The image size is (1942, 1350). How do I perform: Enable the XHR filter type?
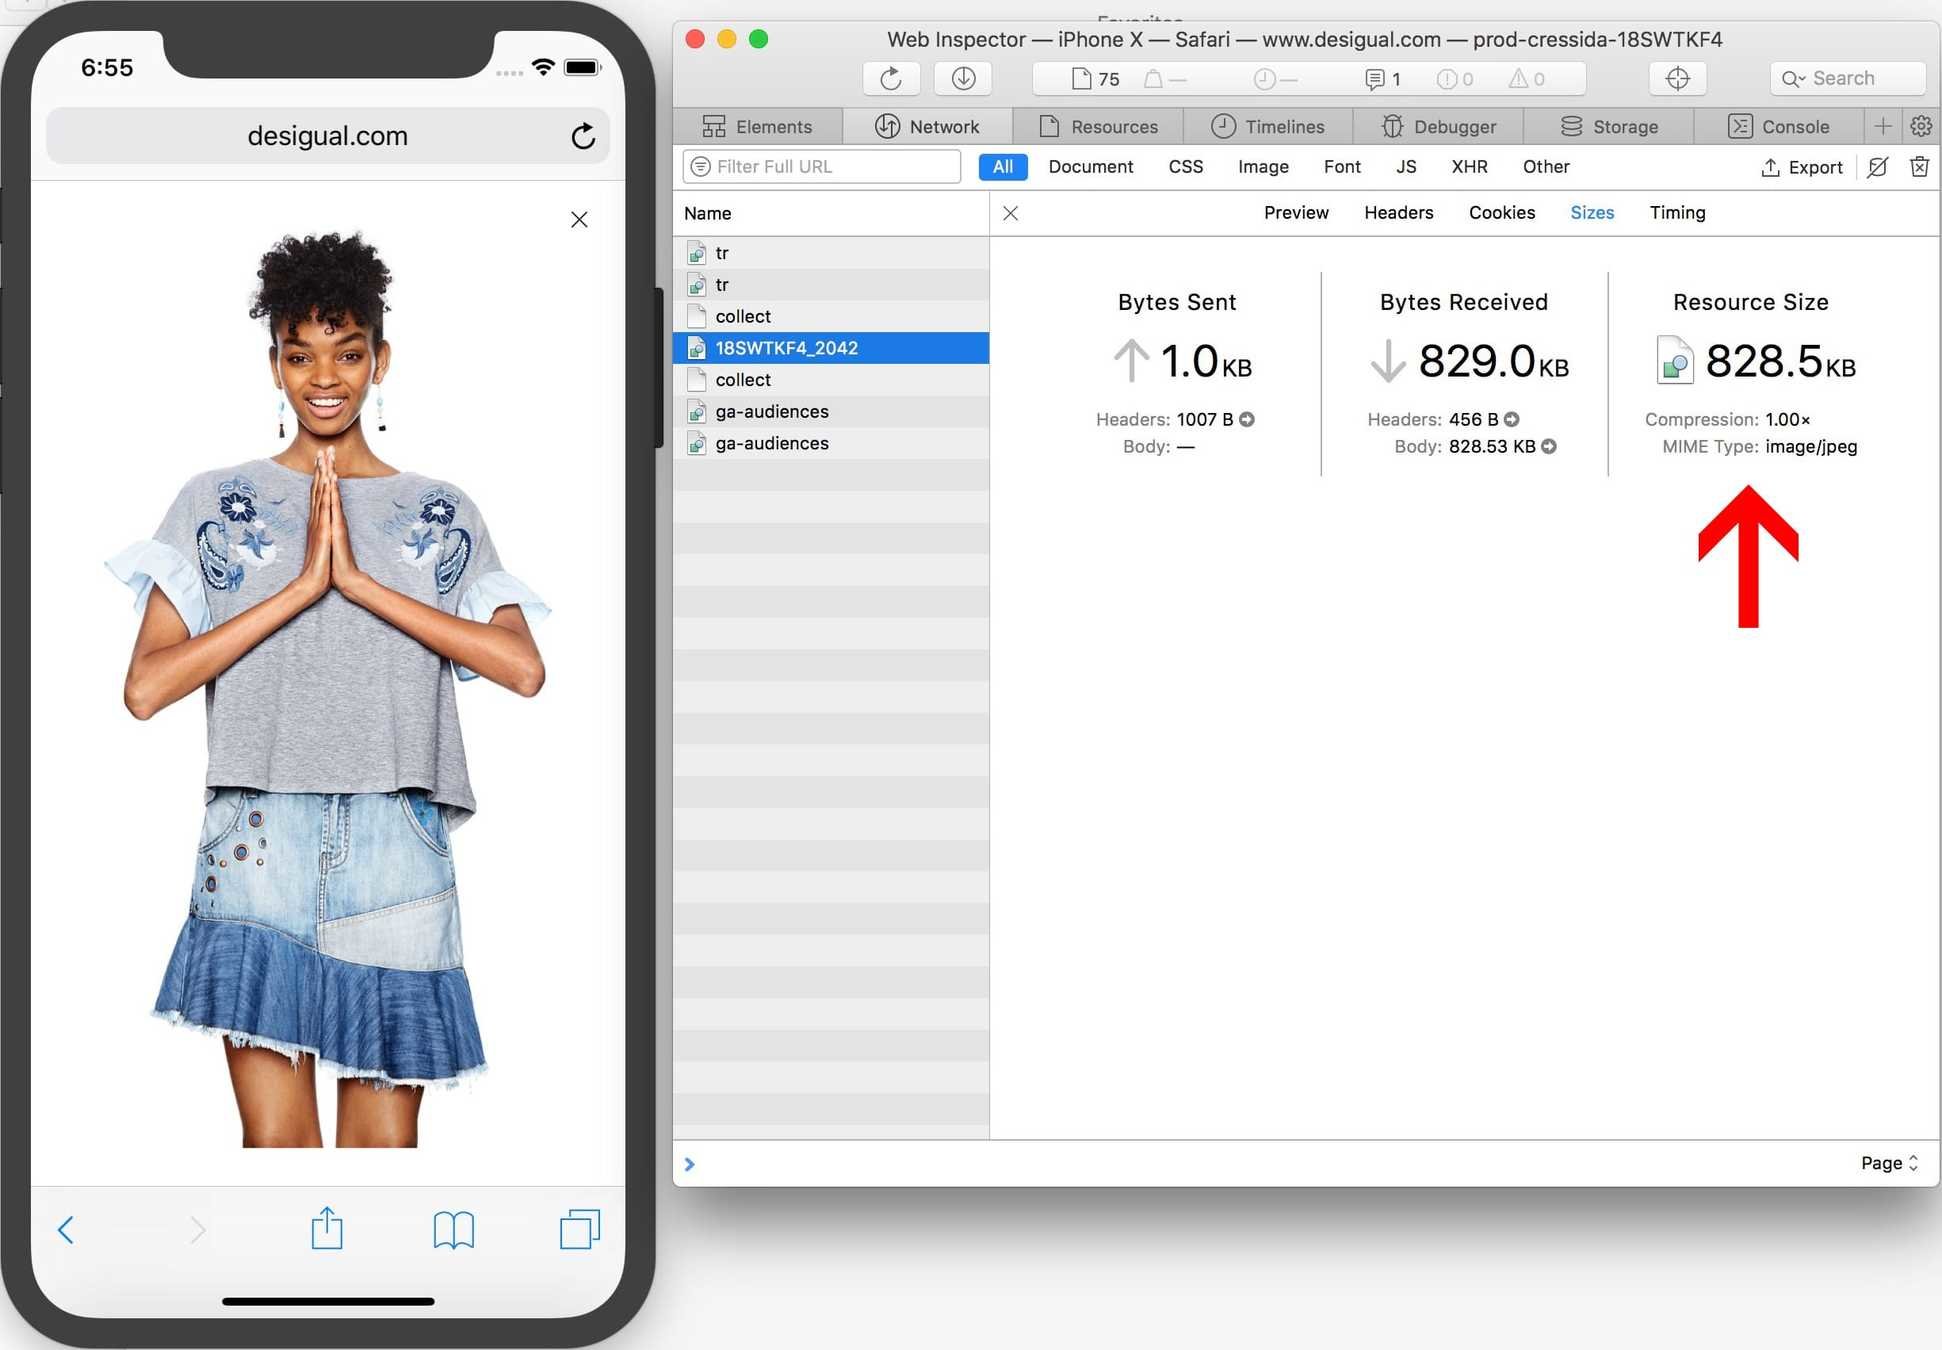[1469, 167]
